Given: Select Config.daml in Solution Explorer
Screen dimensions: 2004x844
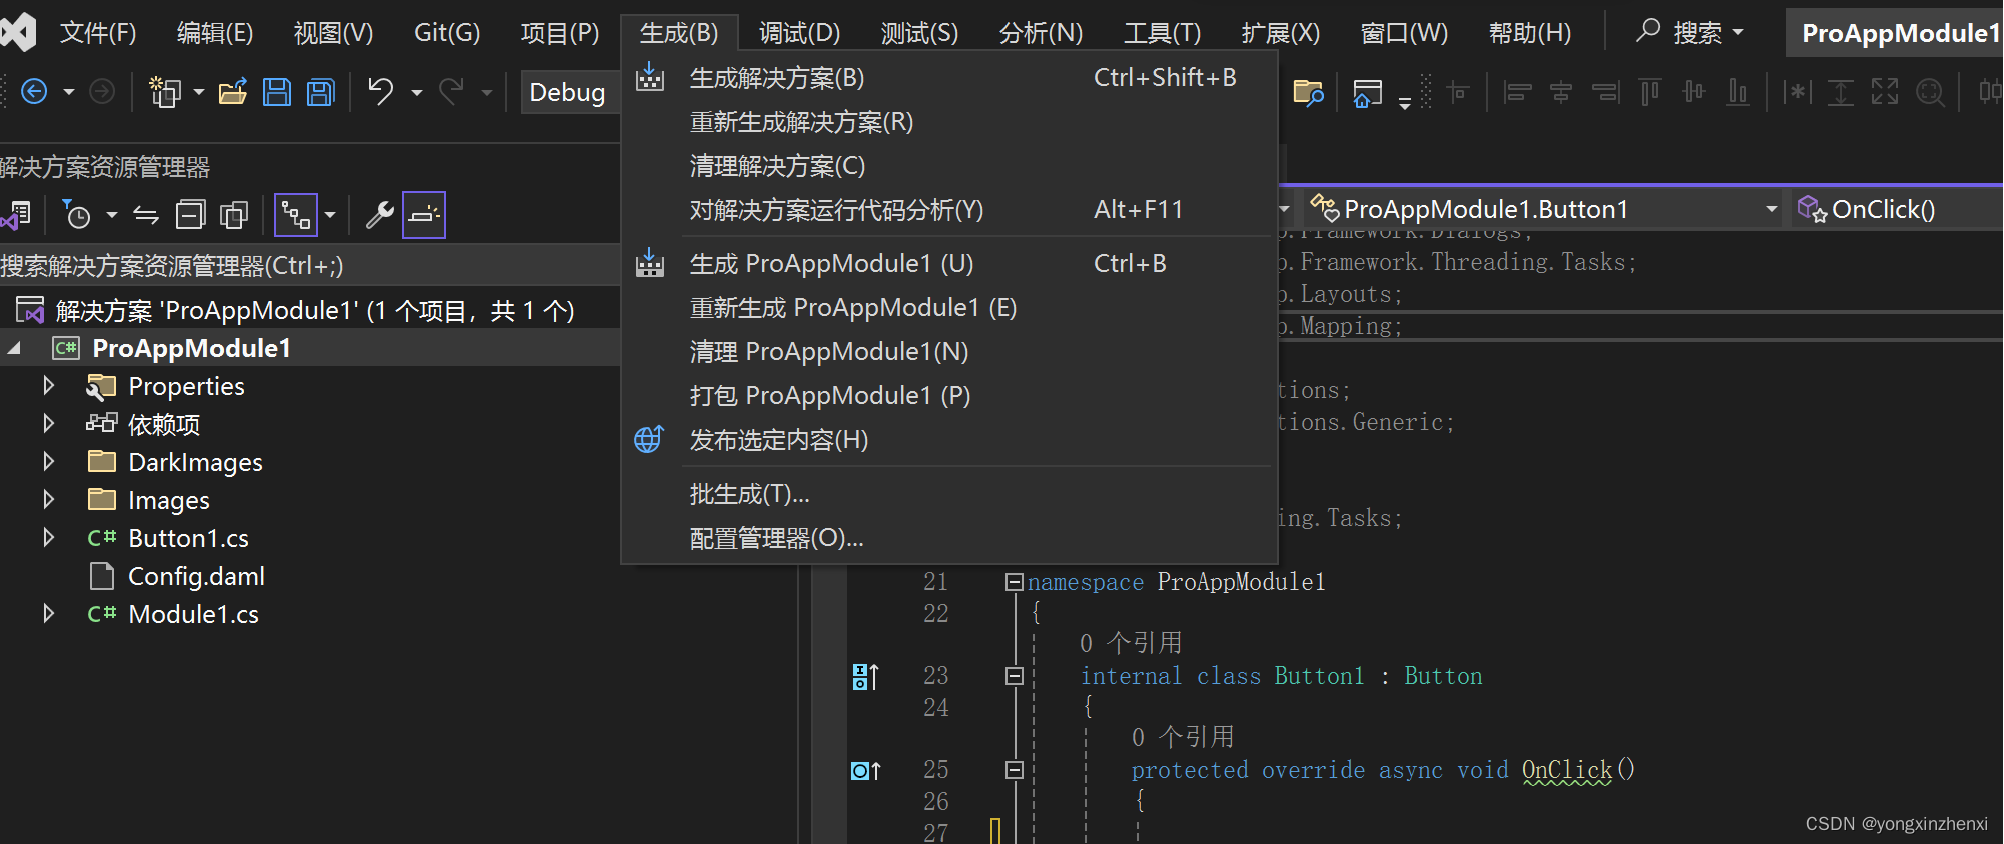Looking at the screenshot, I should (196, 576).
